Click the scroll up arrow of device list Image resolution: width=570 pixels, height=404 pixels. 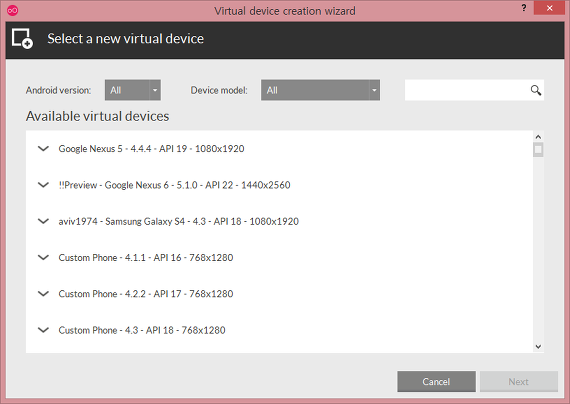(538, 137)
